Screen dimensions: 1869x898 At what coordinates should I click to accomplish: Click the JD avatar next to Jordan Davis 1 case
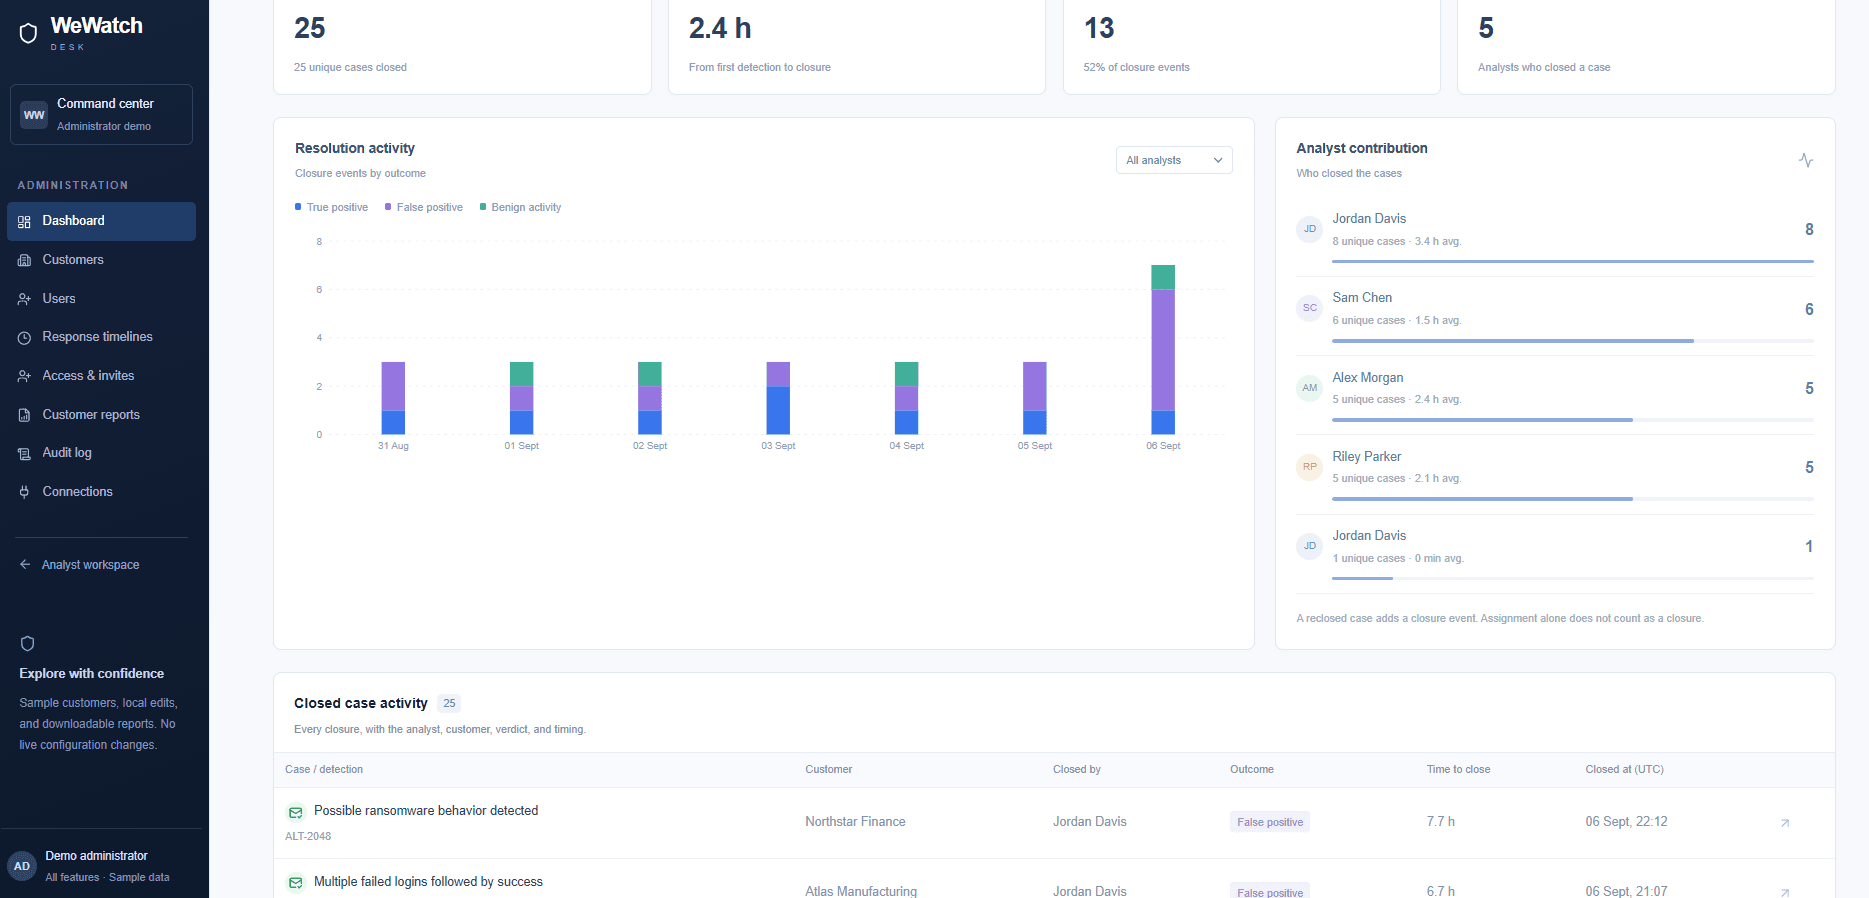click(1310, 546)
